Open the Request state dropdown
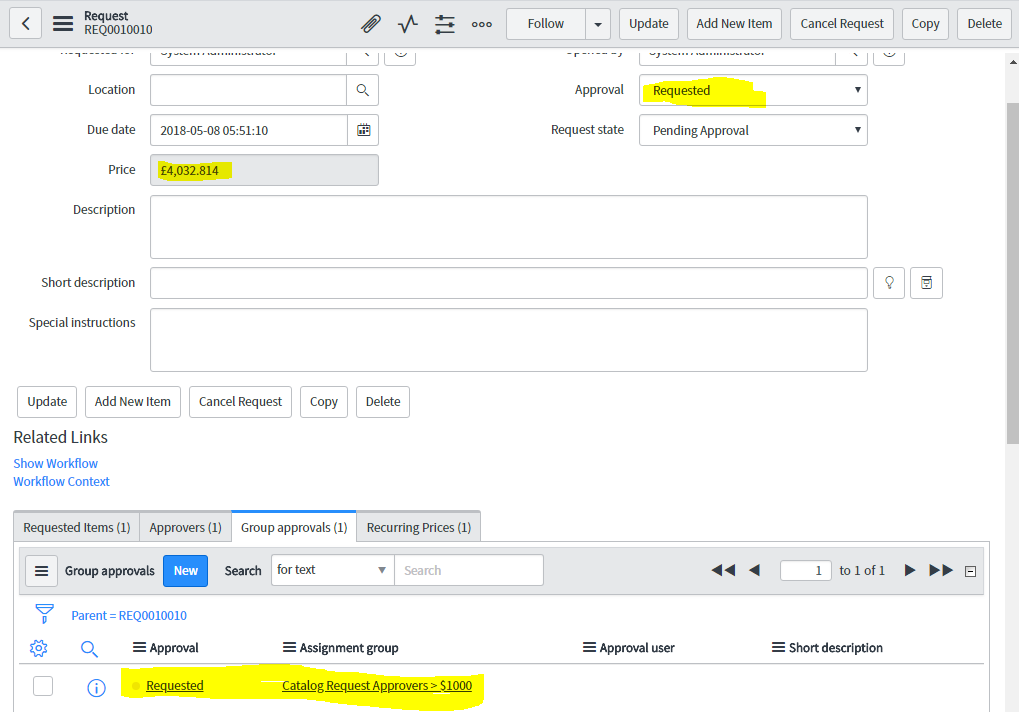1019x712 pixels. click(x=752, y=129)
